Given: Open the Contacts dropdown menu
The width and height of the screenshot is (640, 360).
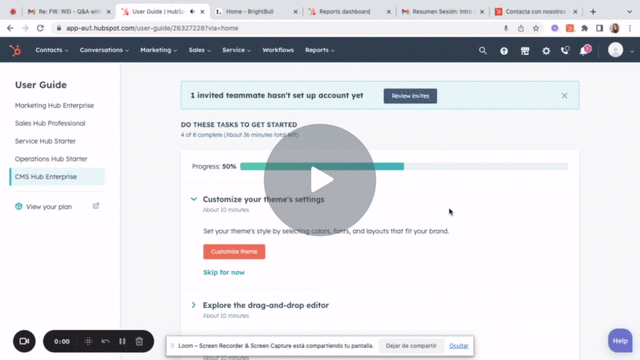Looking at the screenshot, I should point(51,50).
